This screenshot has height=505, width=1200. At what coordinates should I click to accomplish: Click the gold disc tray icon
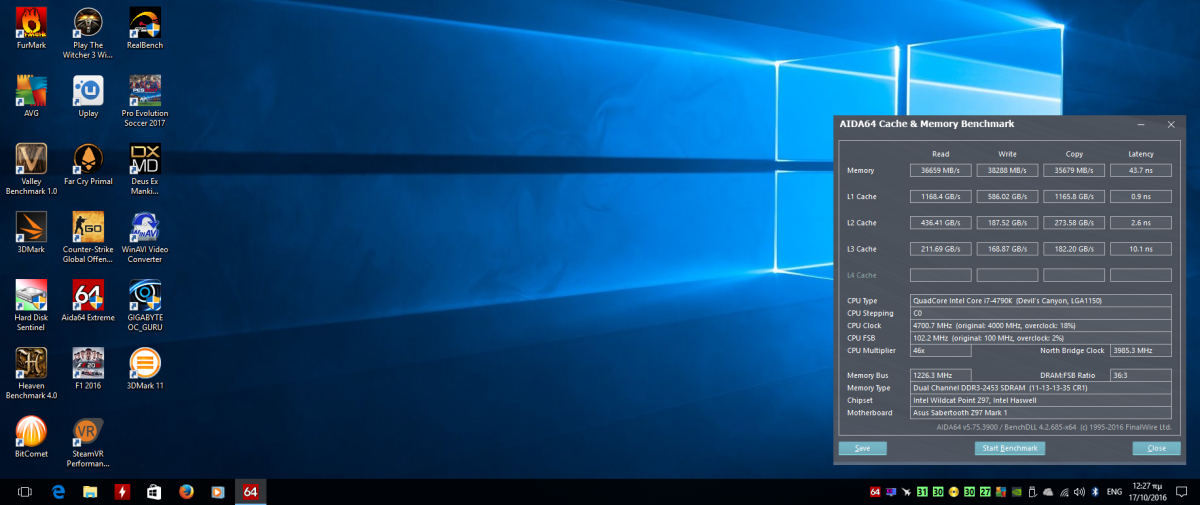point(954,492)
